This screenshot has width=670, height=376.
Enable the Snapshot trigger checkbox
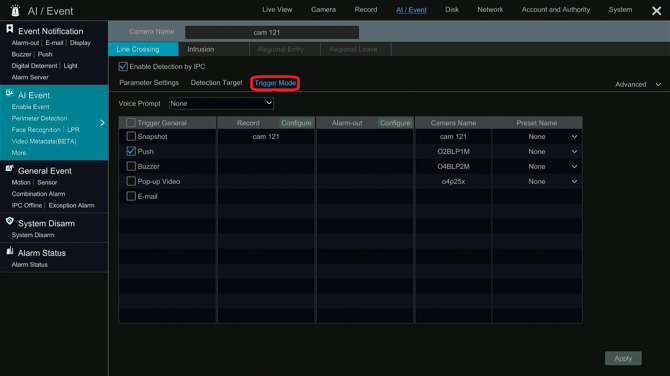pos(131,136)
